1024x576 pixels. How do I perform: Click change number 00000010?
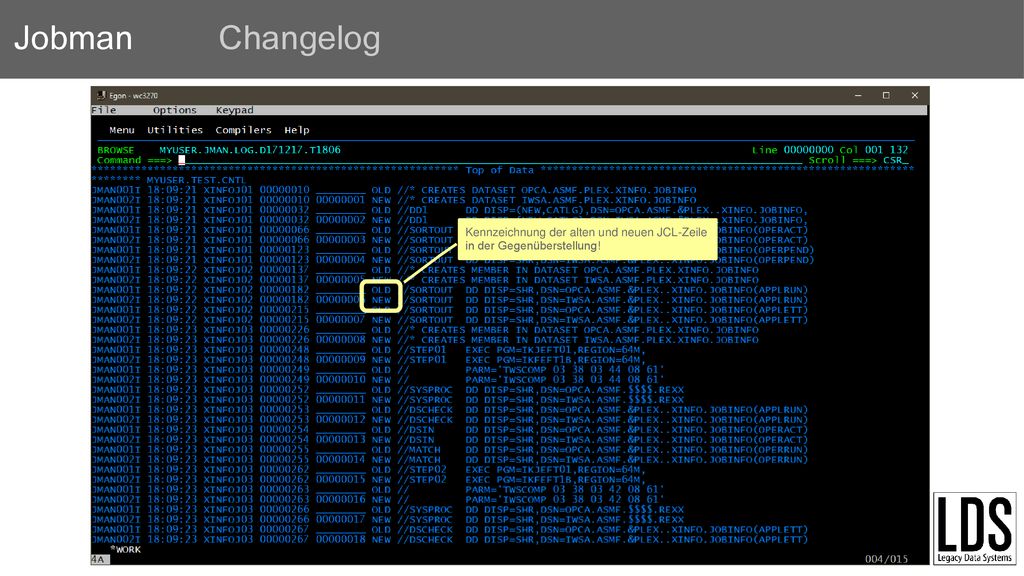[340, 379]
